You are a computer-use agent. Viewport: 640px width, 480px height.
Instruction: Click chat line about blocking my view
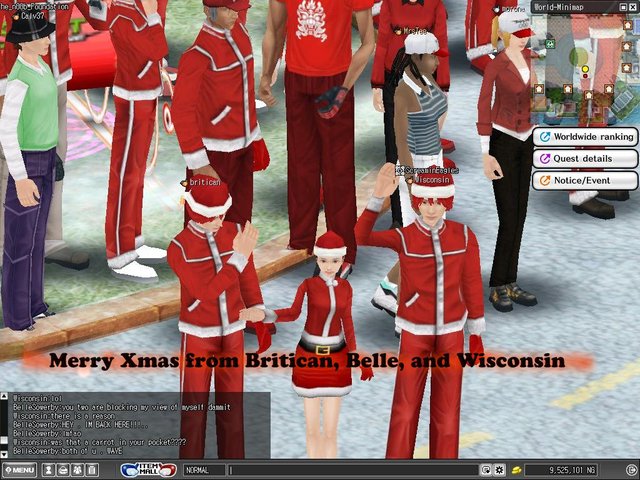point(122,407)
